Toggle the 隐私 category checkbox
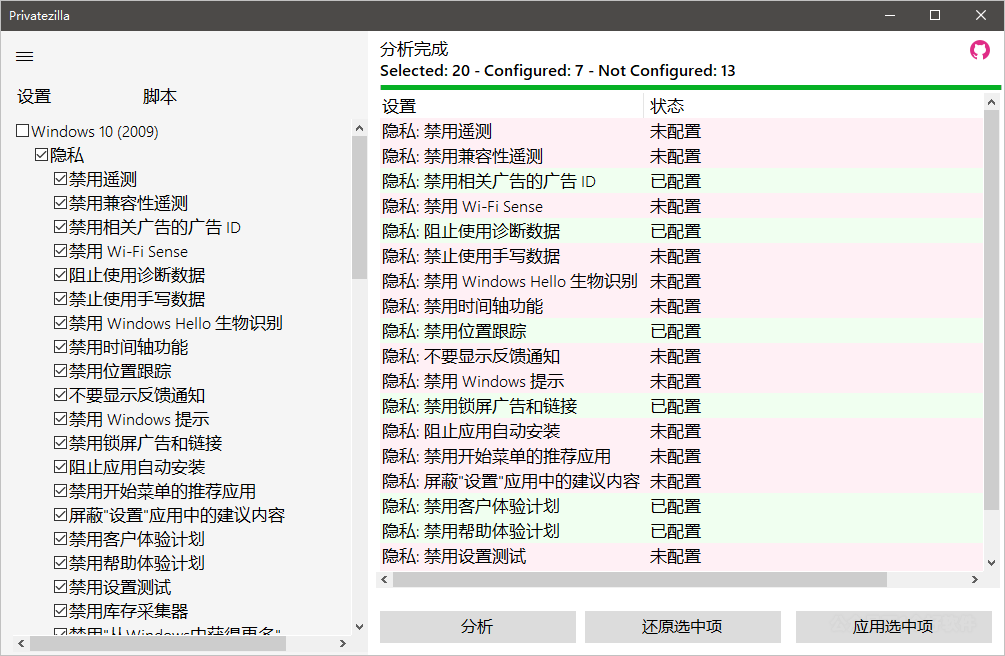 (x=42, y=155)
